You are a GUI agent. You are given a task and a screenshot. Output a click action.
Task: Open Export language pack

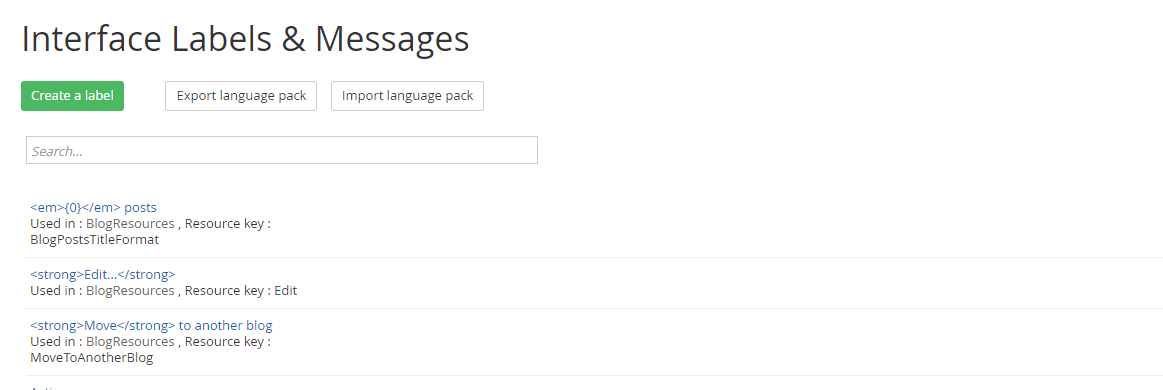click(x=241, y=96)
